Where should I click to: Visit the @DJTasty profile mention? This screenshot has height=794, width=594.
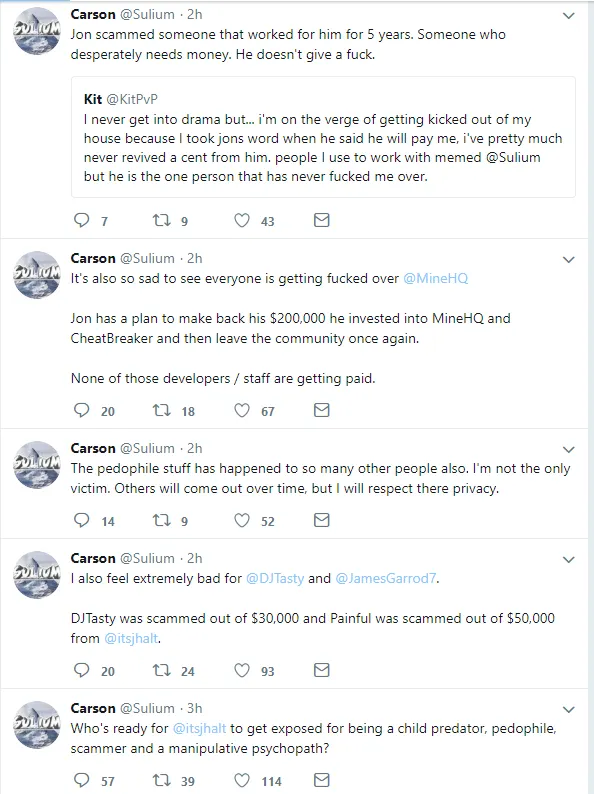pos(275,578)
